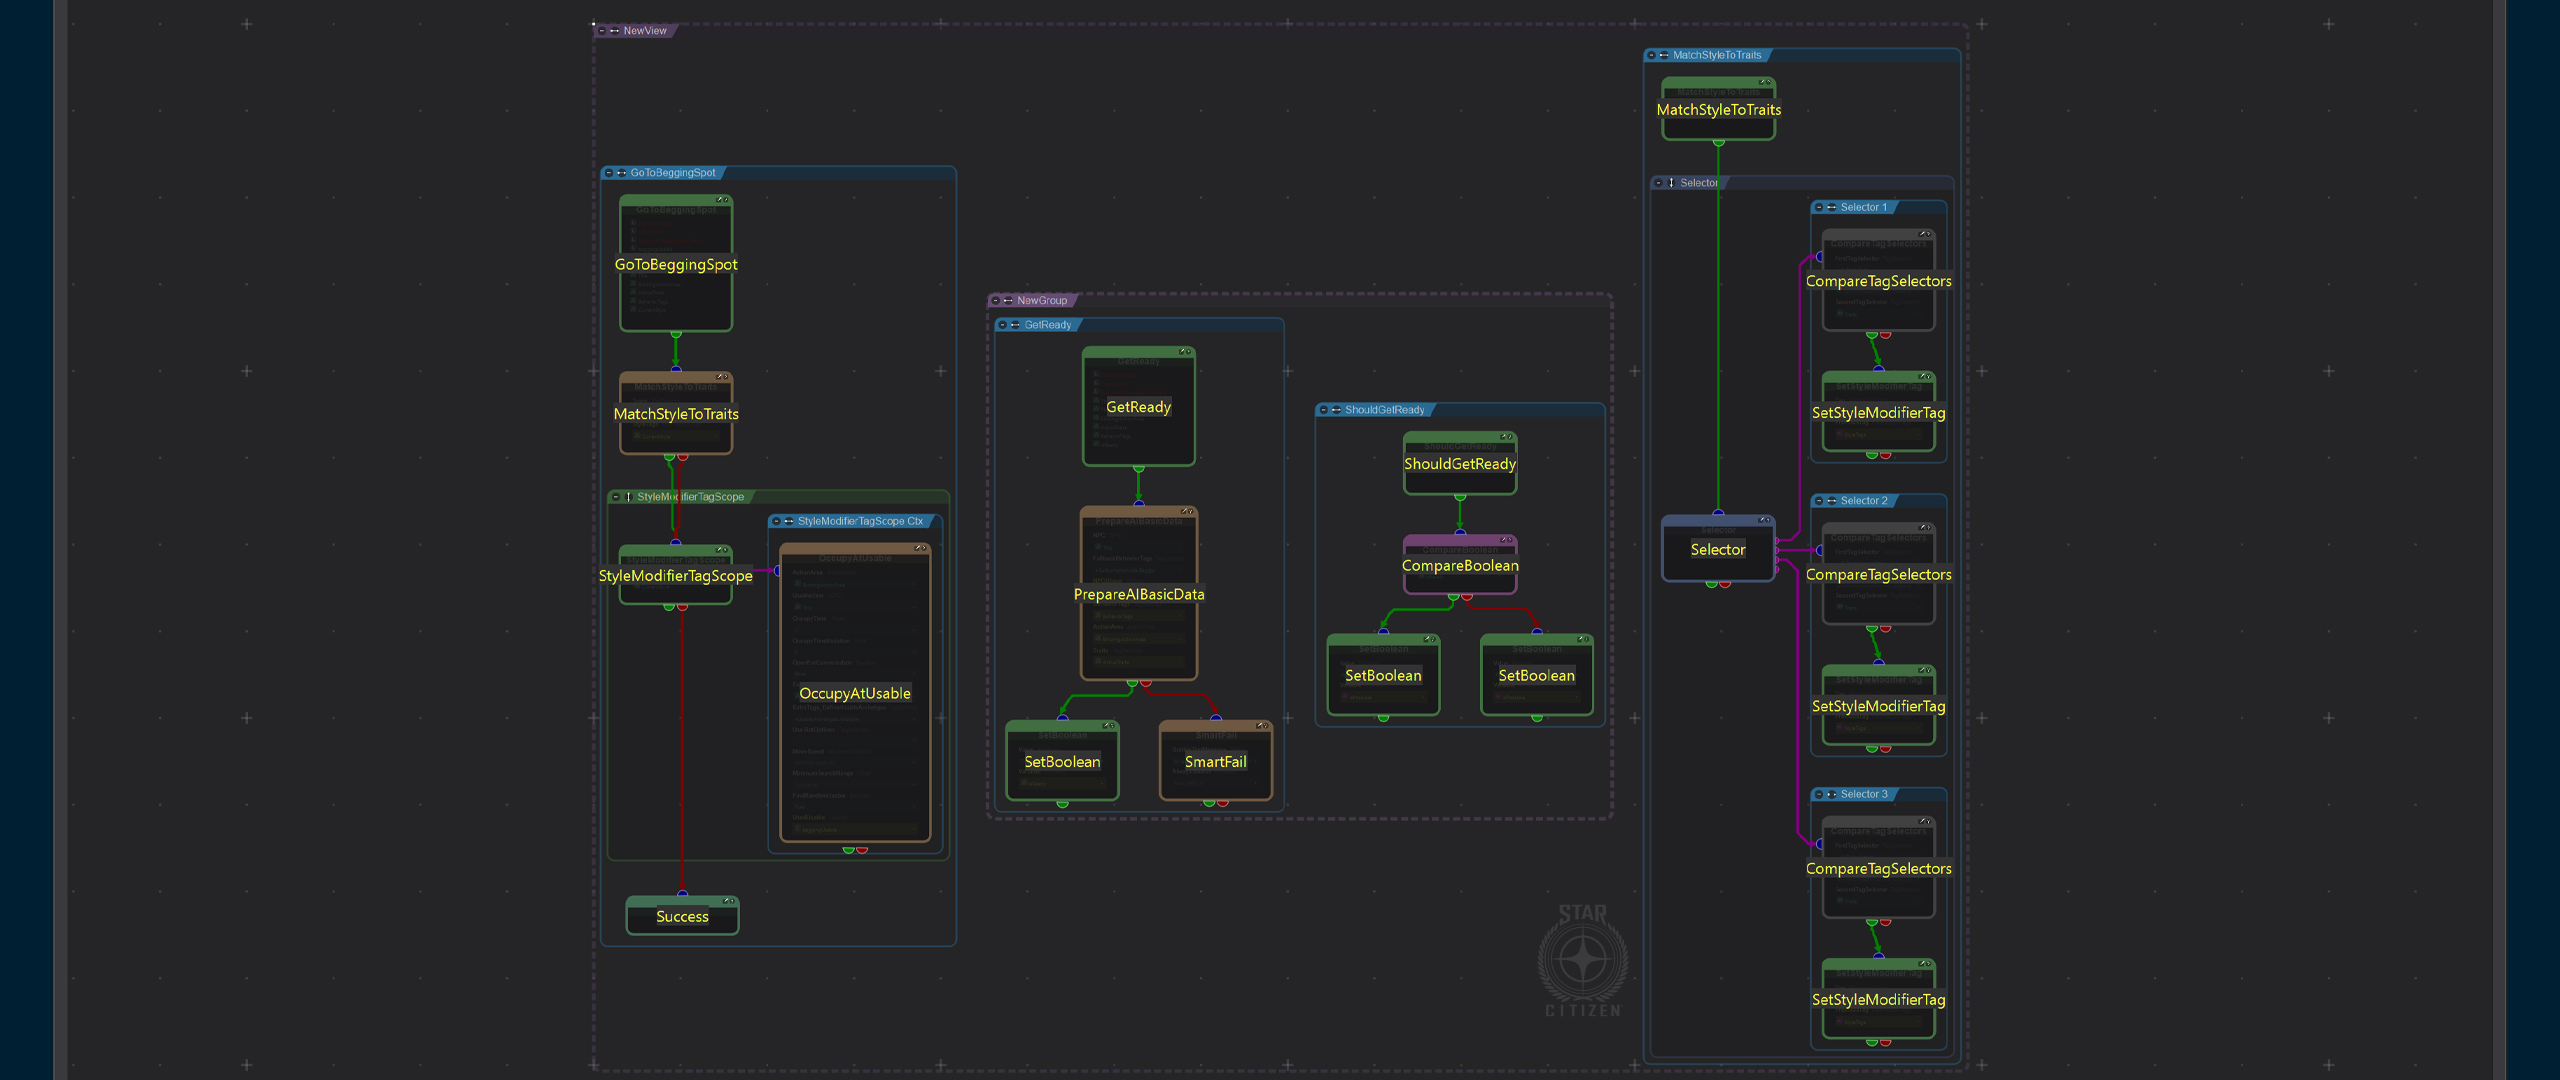The width and height of the screenshot is (2560, 1080).
Task: Select the ShouldGetReady node
Action: [1459, 464]
